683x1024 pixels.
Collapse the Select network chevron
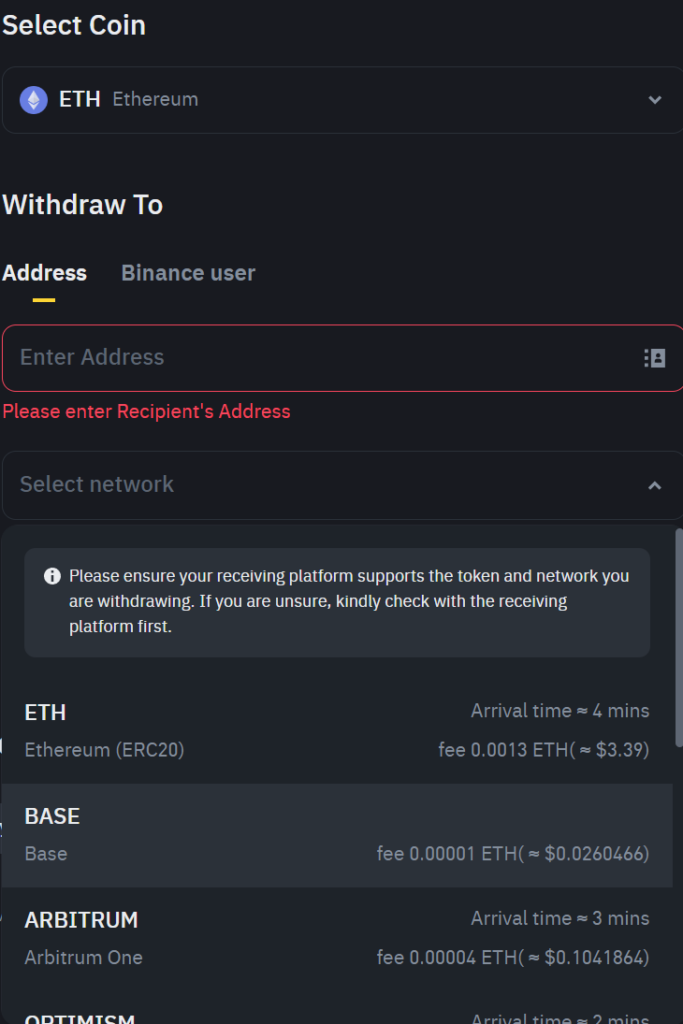pos(655,485)
